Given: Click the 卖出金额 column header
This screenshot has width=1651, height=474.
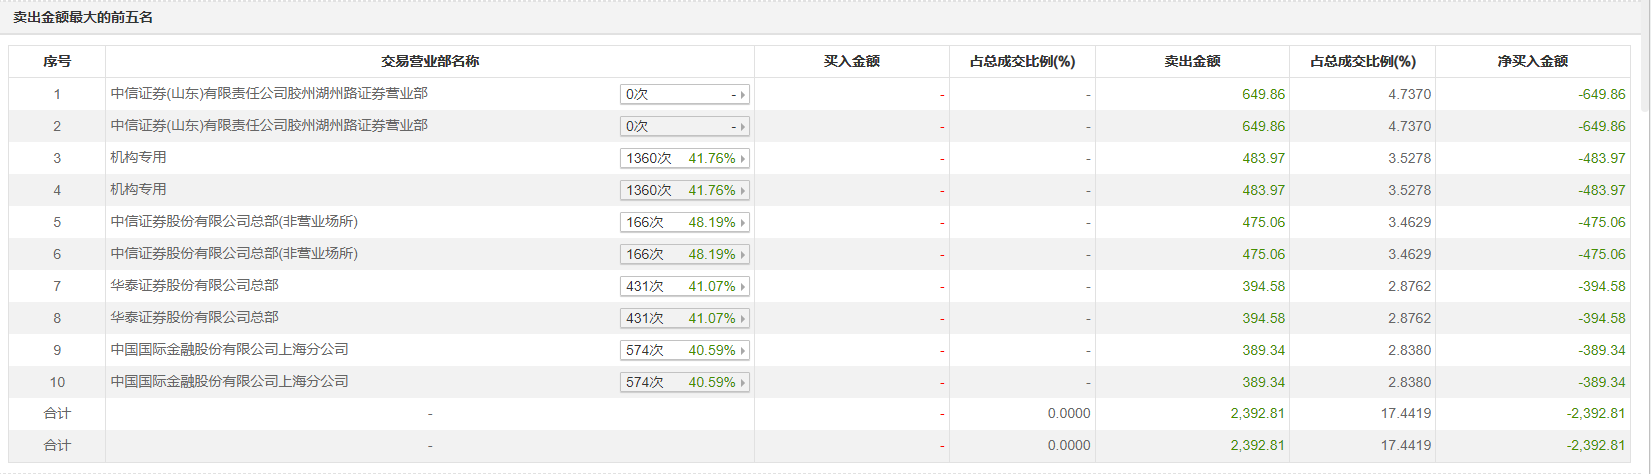Looking at the screenshot, I should coord(1192,61).
